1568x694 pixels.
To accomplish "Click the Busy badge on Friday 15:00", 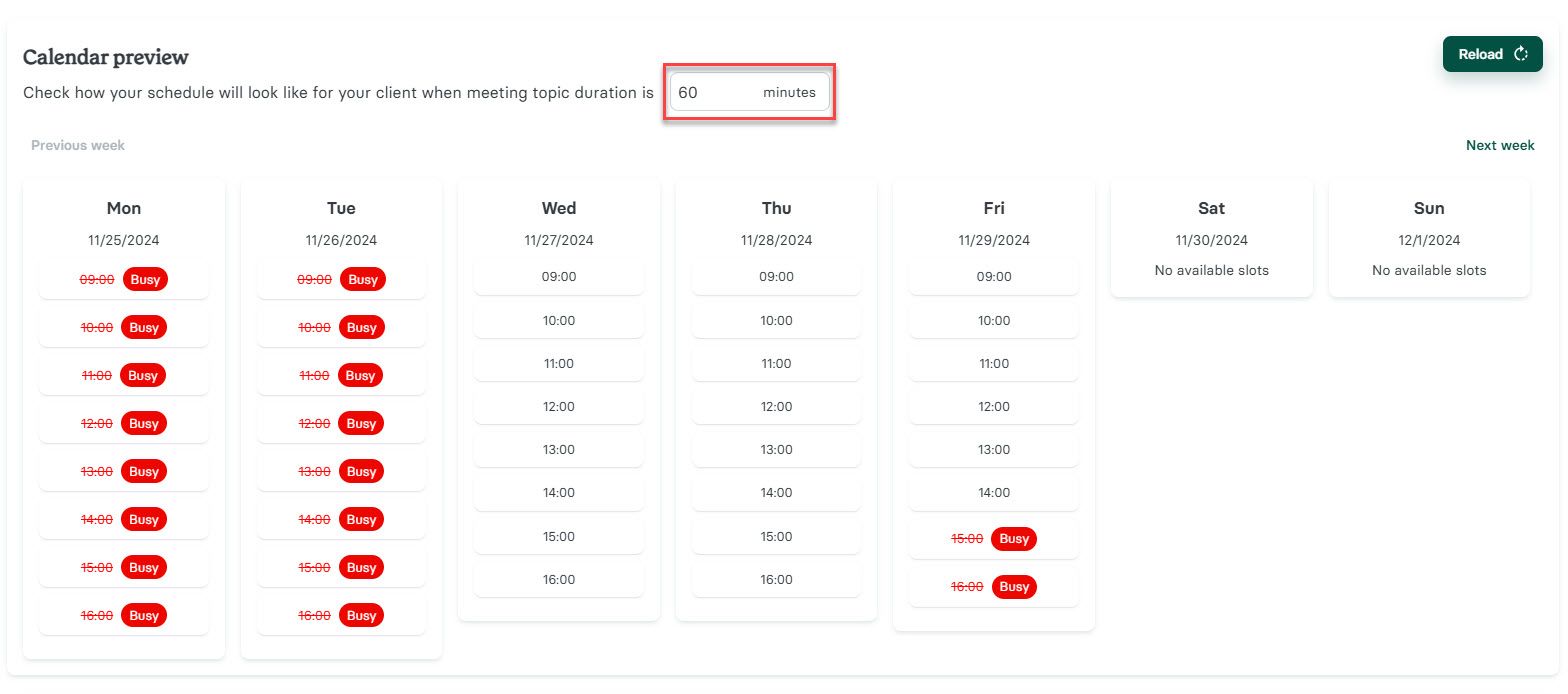I will [x=1013, y=538].
